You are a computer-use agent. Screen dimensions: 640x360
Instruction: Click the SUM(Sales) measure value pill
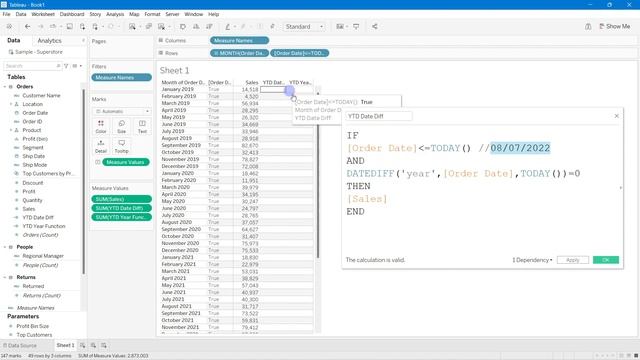point(122,199)
